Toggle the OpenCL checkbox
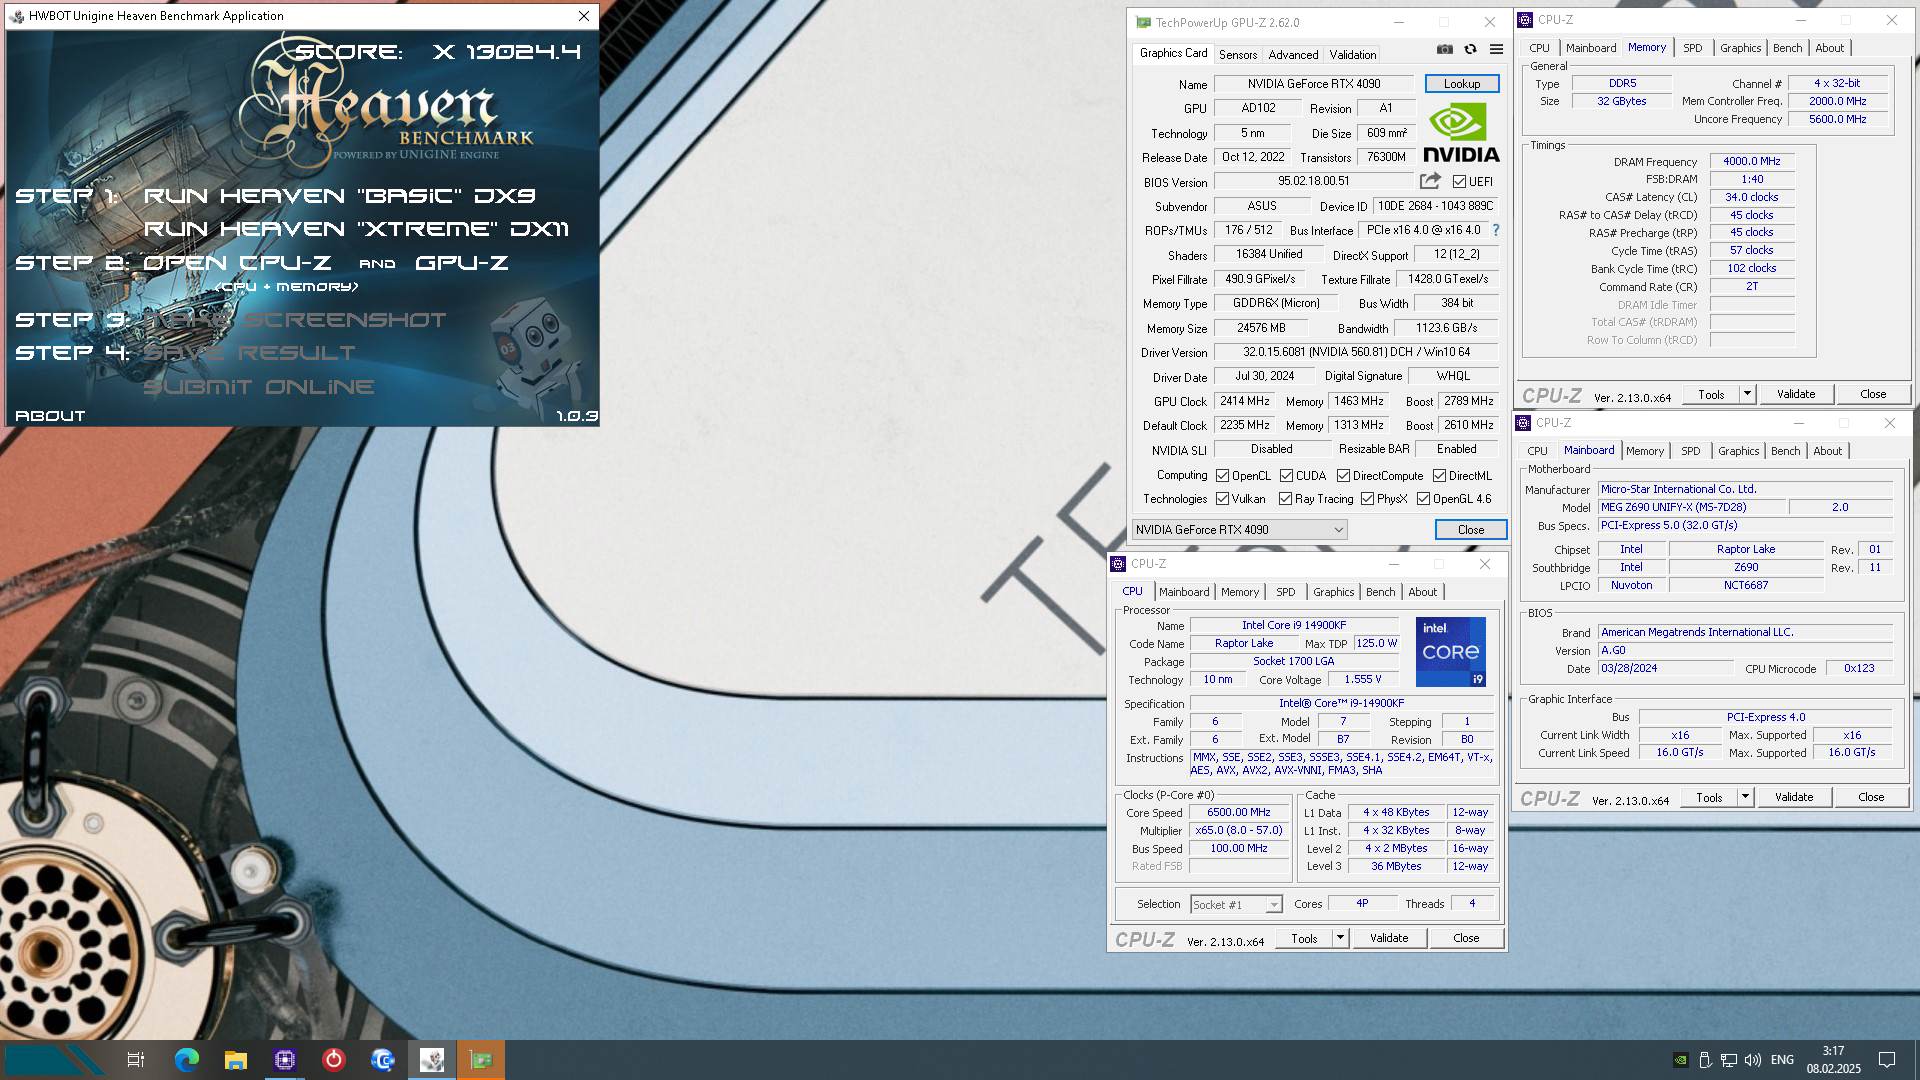1920x1080 pixels. (x=1222, y=476)
